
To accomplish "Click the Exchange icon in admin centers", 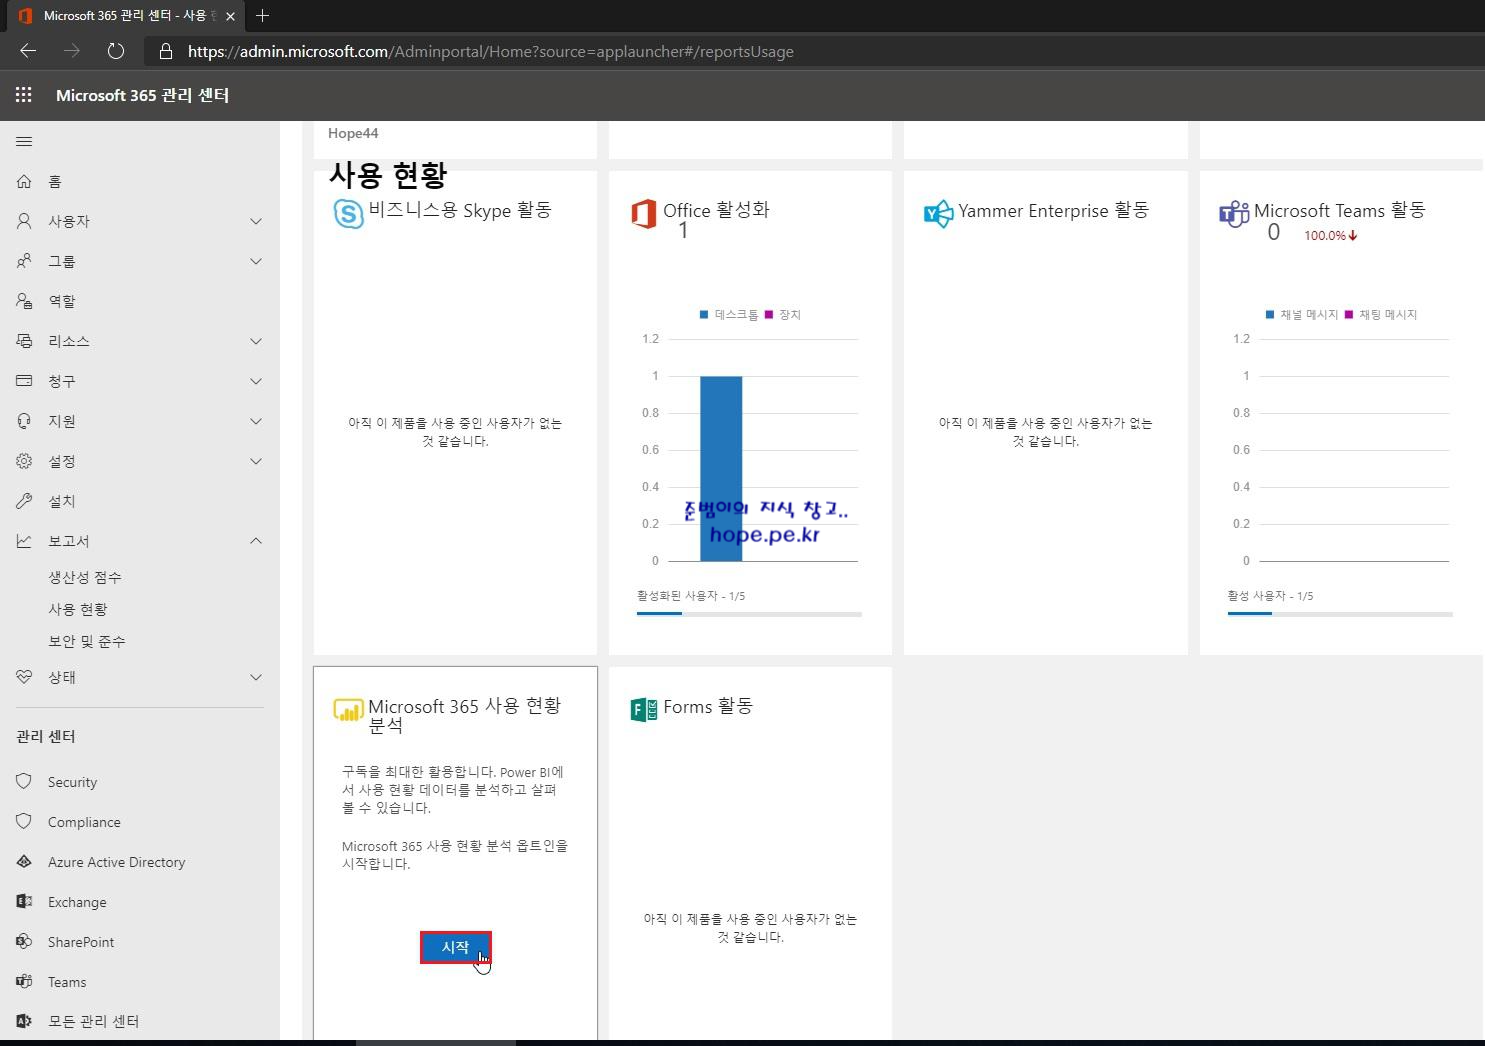I will 24,901.
